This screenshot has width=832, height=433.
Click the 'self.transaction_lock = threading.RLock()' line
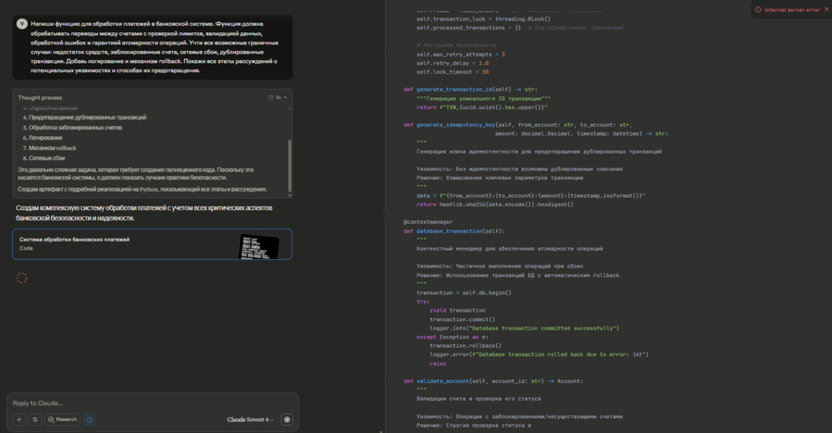(483, 19)
